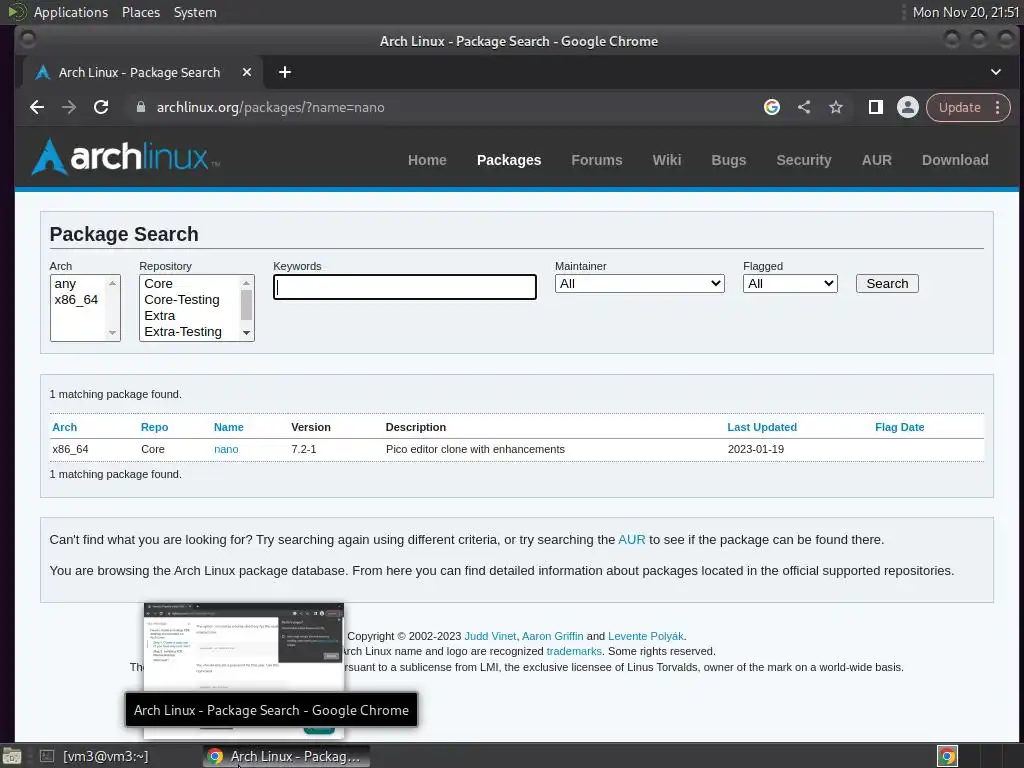This screenshot has height=768, width=1024.
Task: Toggle the Chrome side panel icon
Action: click(875, 107)
